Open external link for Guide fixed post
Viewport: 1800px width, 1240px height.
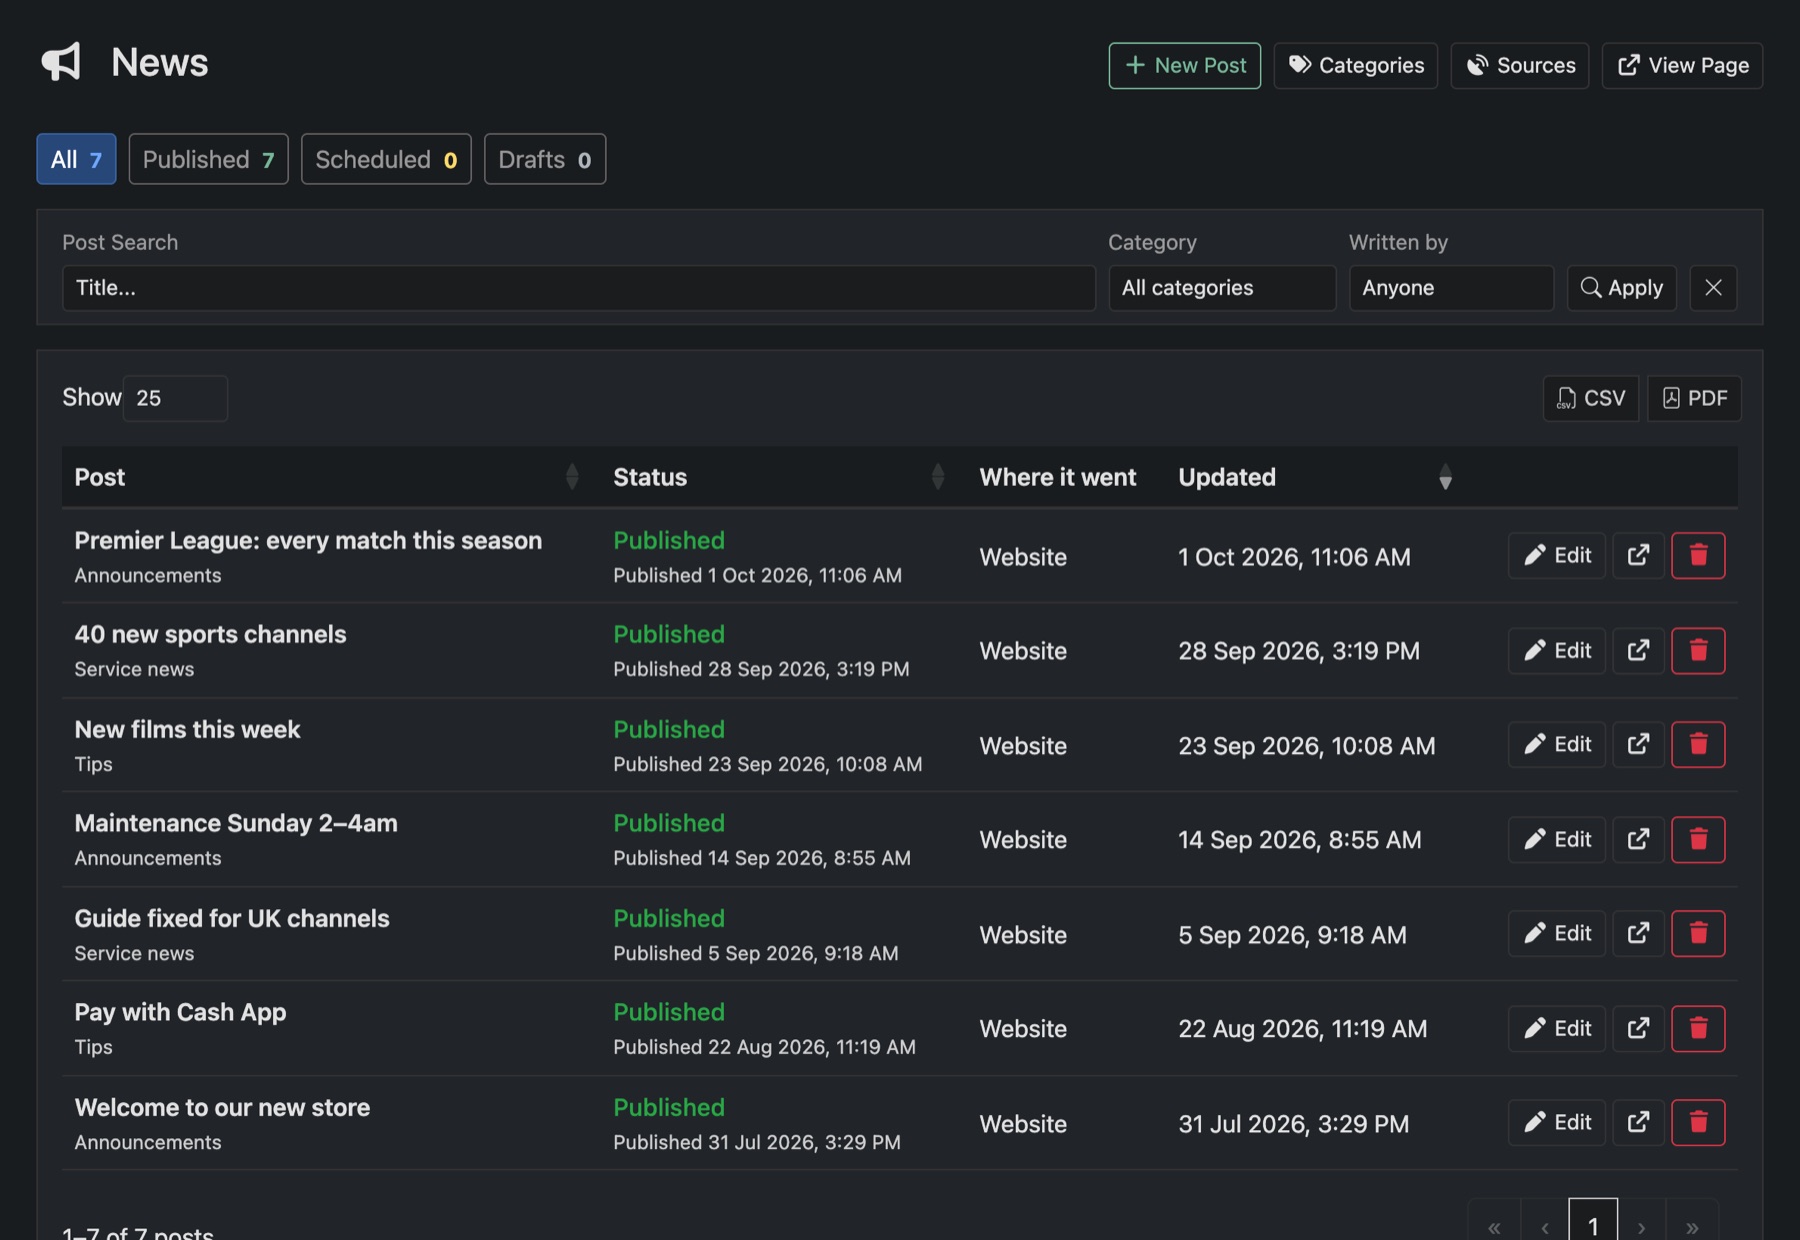[1638, 933]
